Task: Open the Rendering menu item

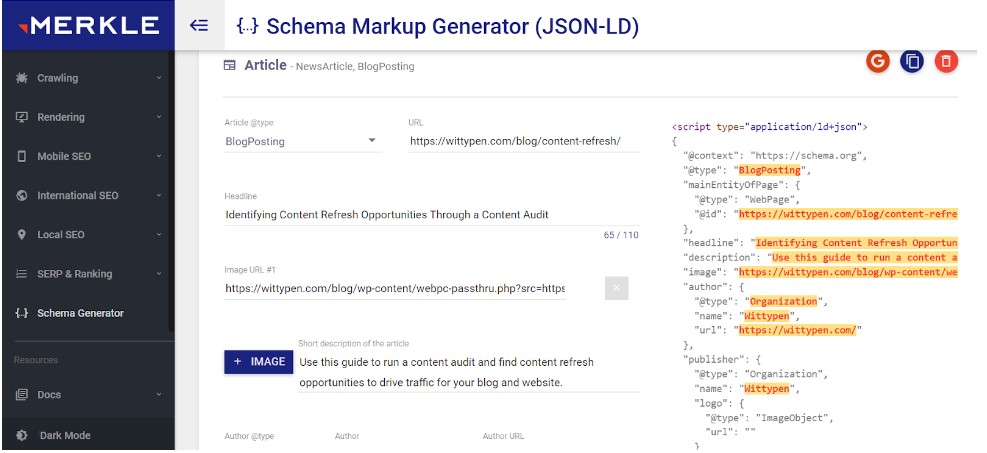Action: [x=87, y=117]
